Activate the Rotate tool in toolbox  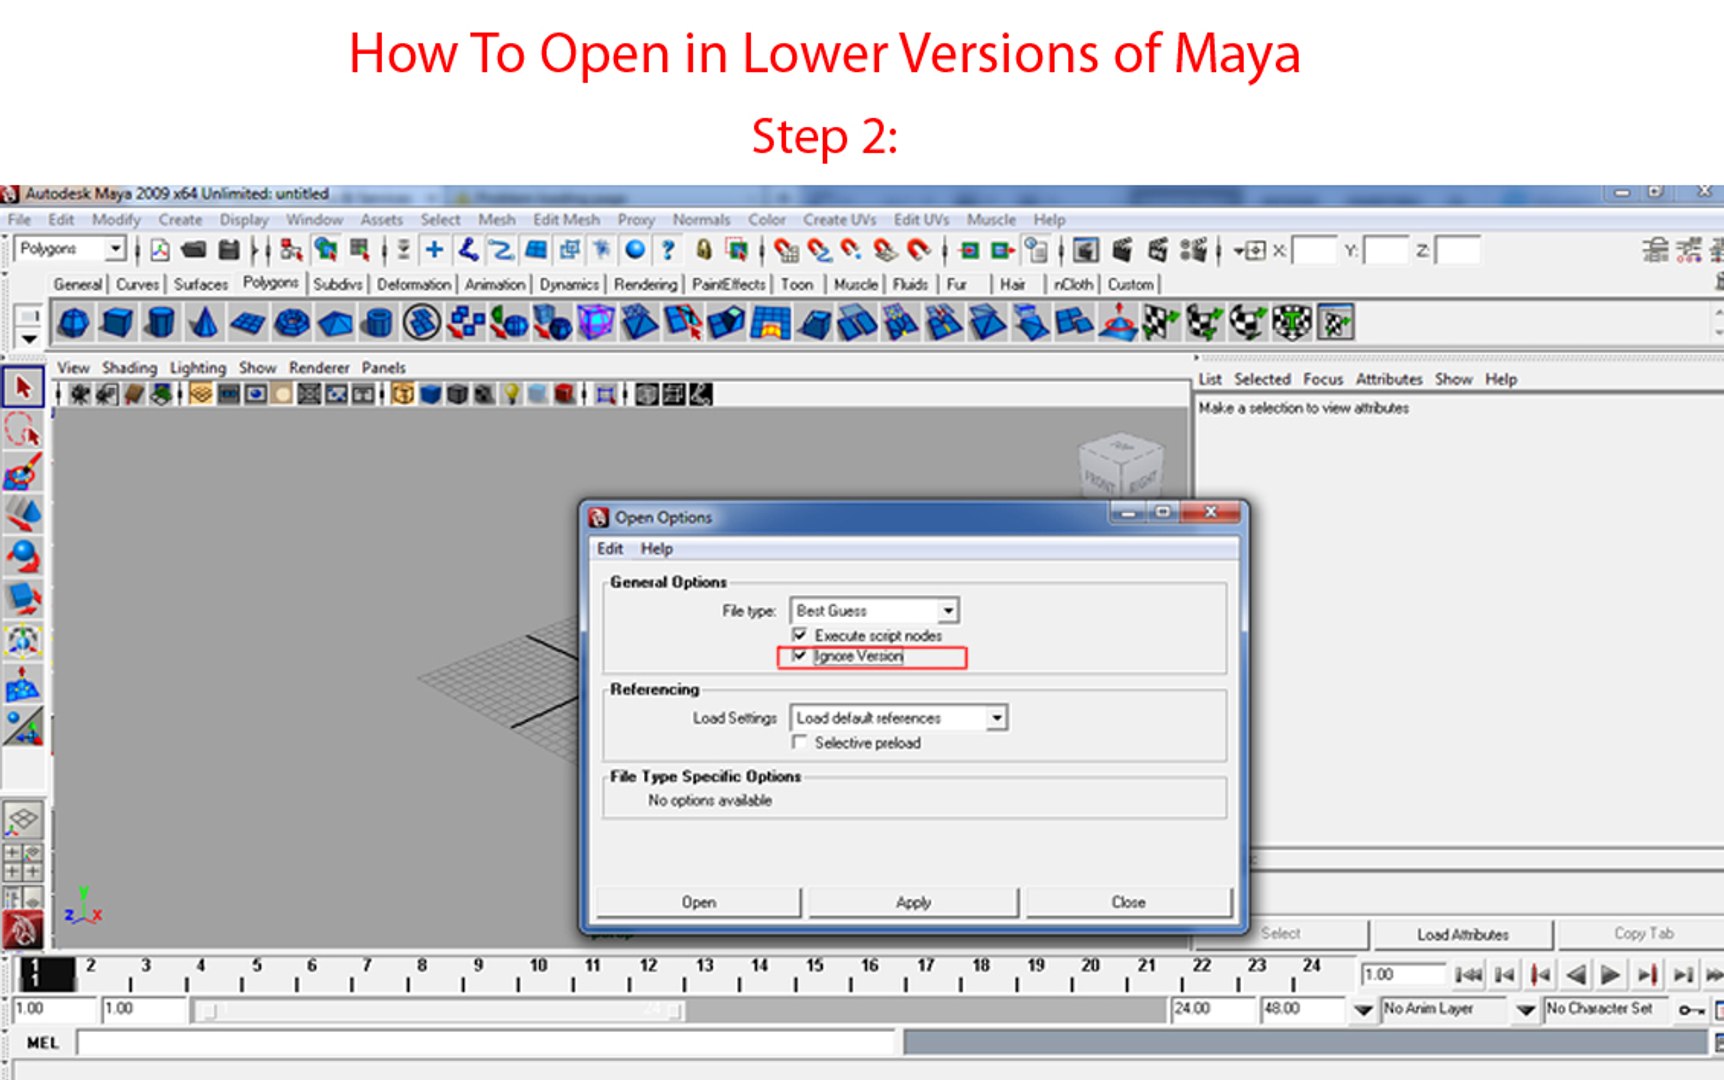tap(23, 556)
